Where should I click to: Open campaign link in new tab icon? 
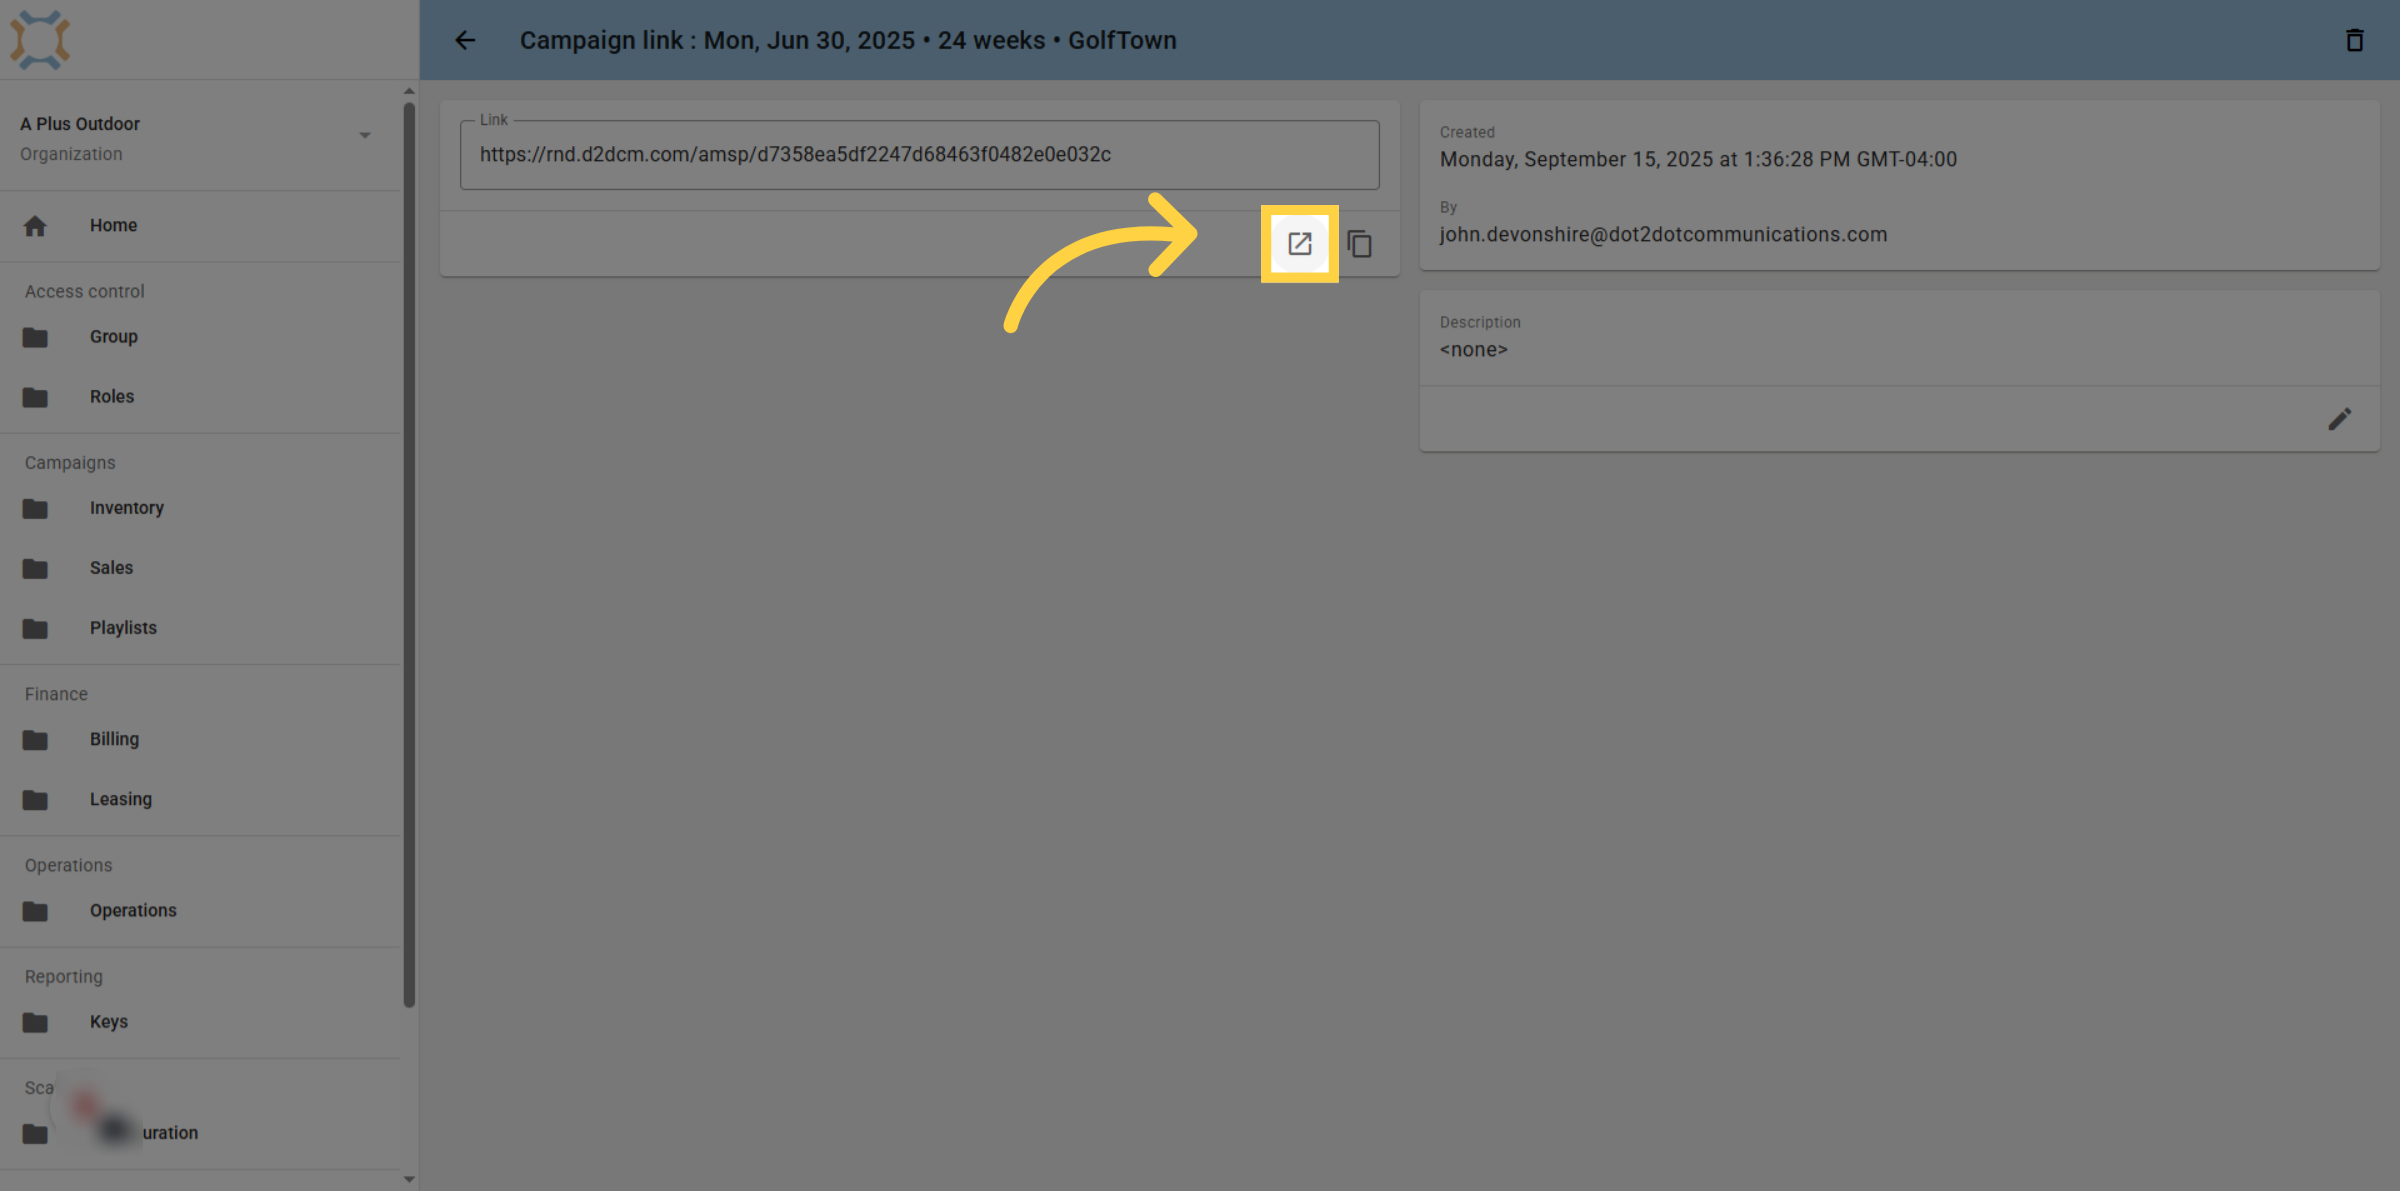pos(1299,244)
